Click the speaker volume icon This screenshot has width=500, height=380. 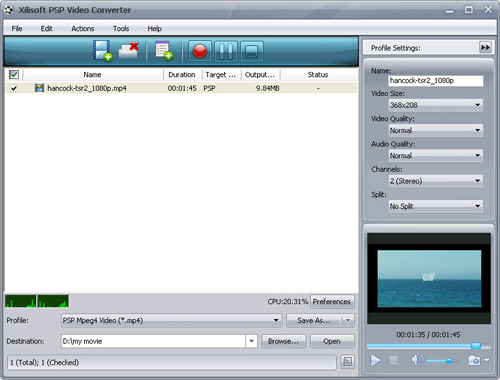coord(417,360)
